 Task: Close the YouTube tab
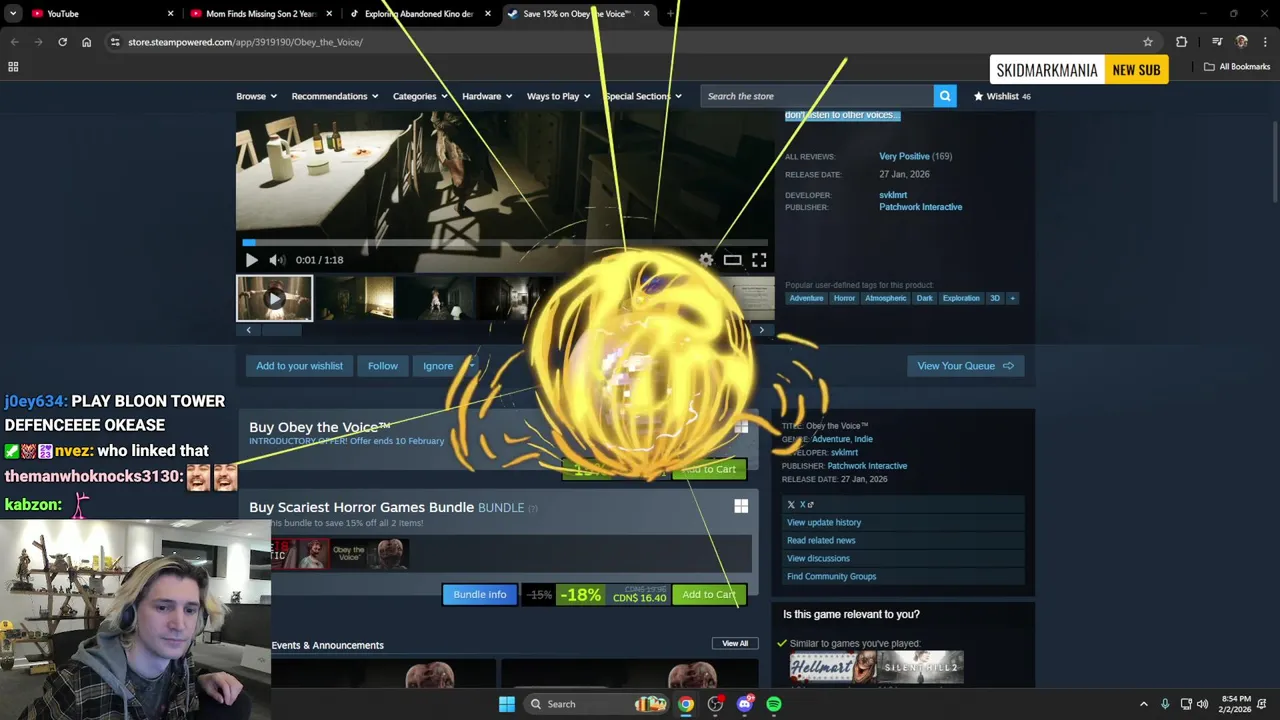click(x=170, y=14)
